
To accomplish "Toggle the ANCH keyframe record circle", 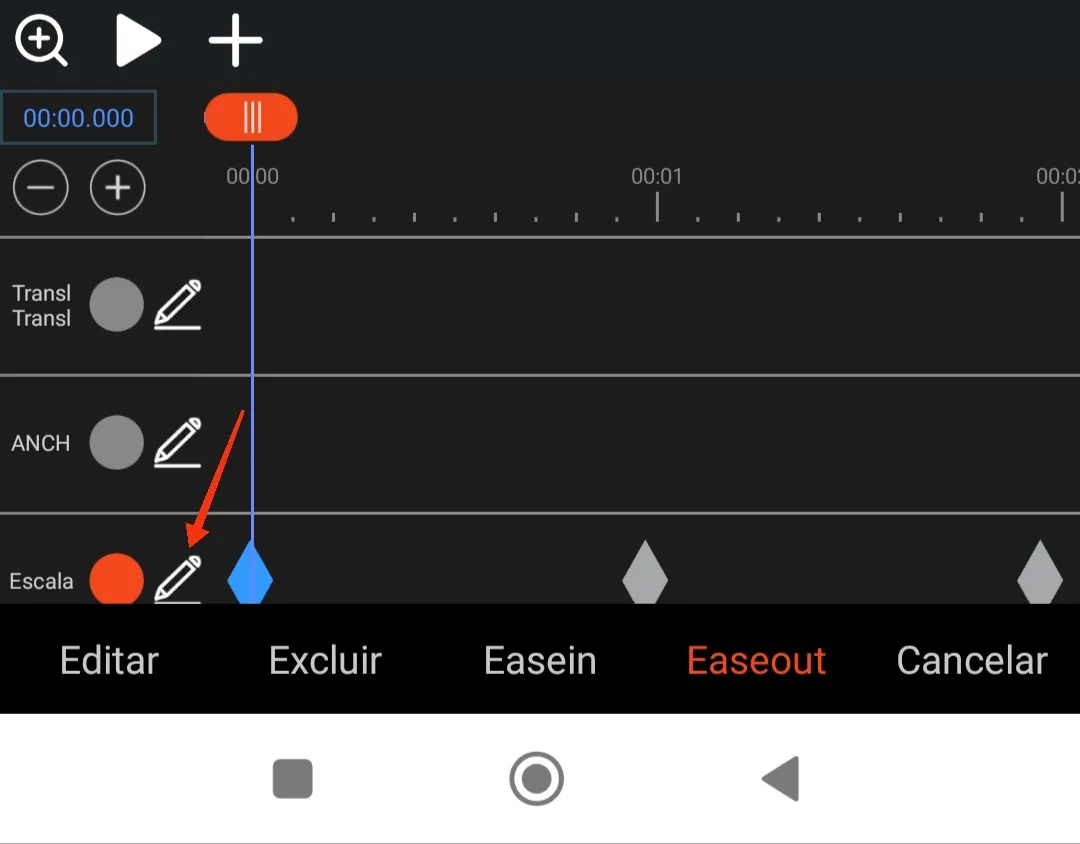I will tap(116, 442).
